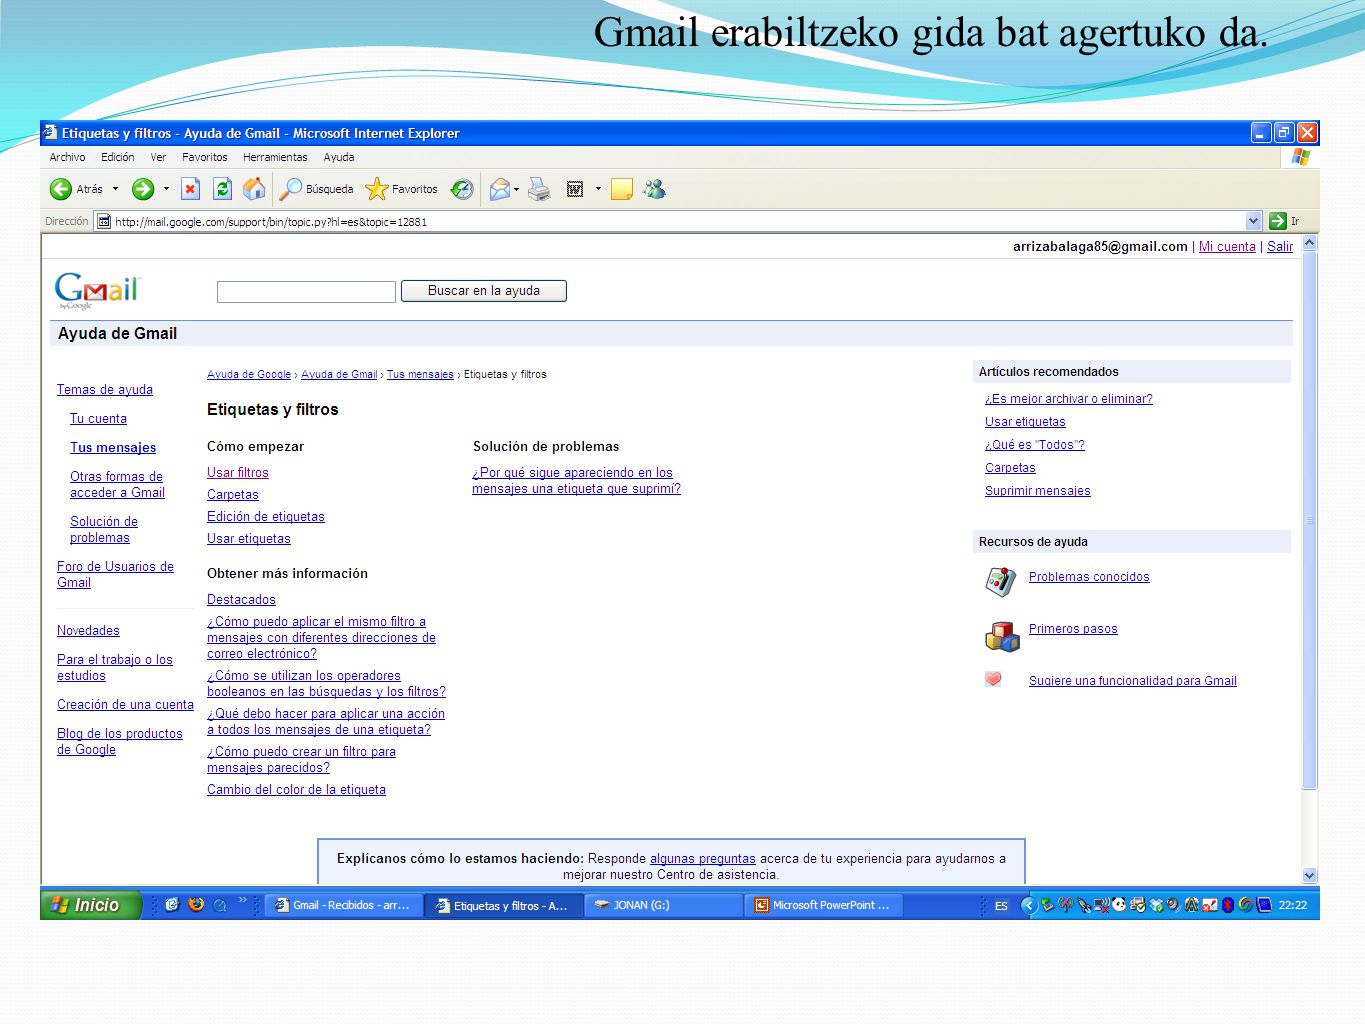
Task: Click Ayuda de Google breadcrumb link
Action: point(249,374)
